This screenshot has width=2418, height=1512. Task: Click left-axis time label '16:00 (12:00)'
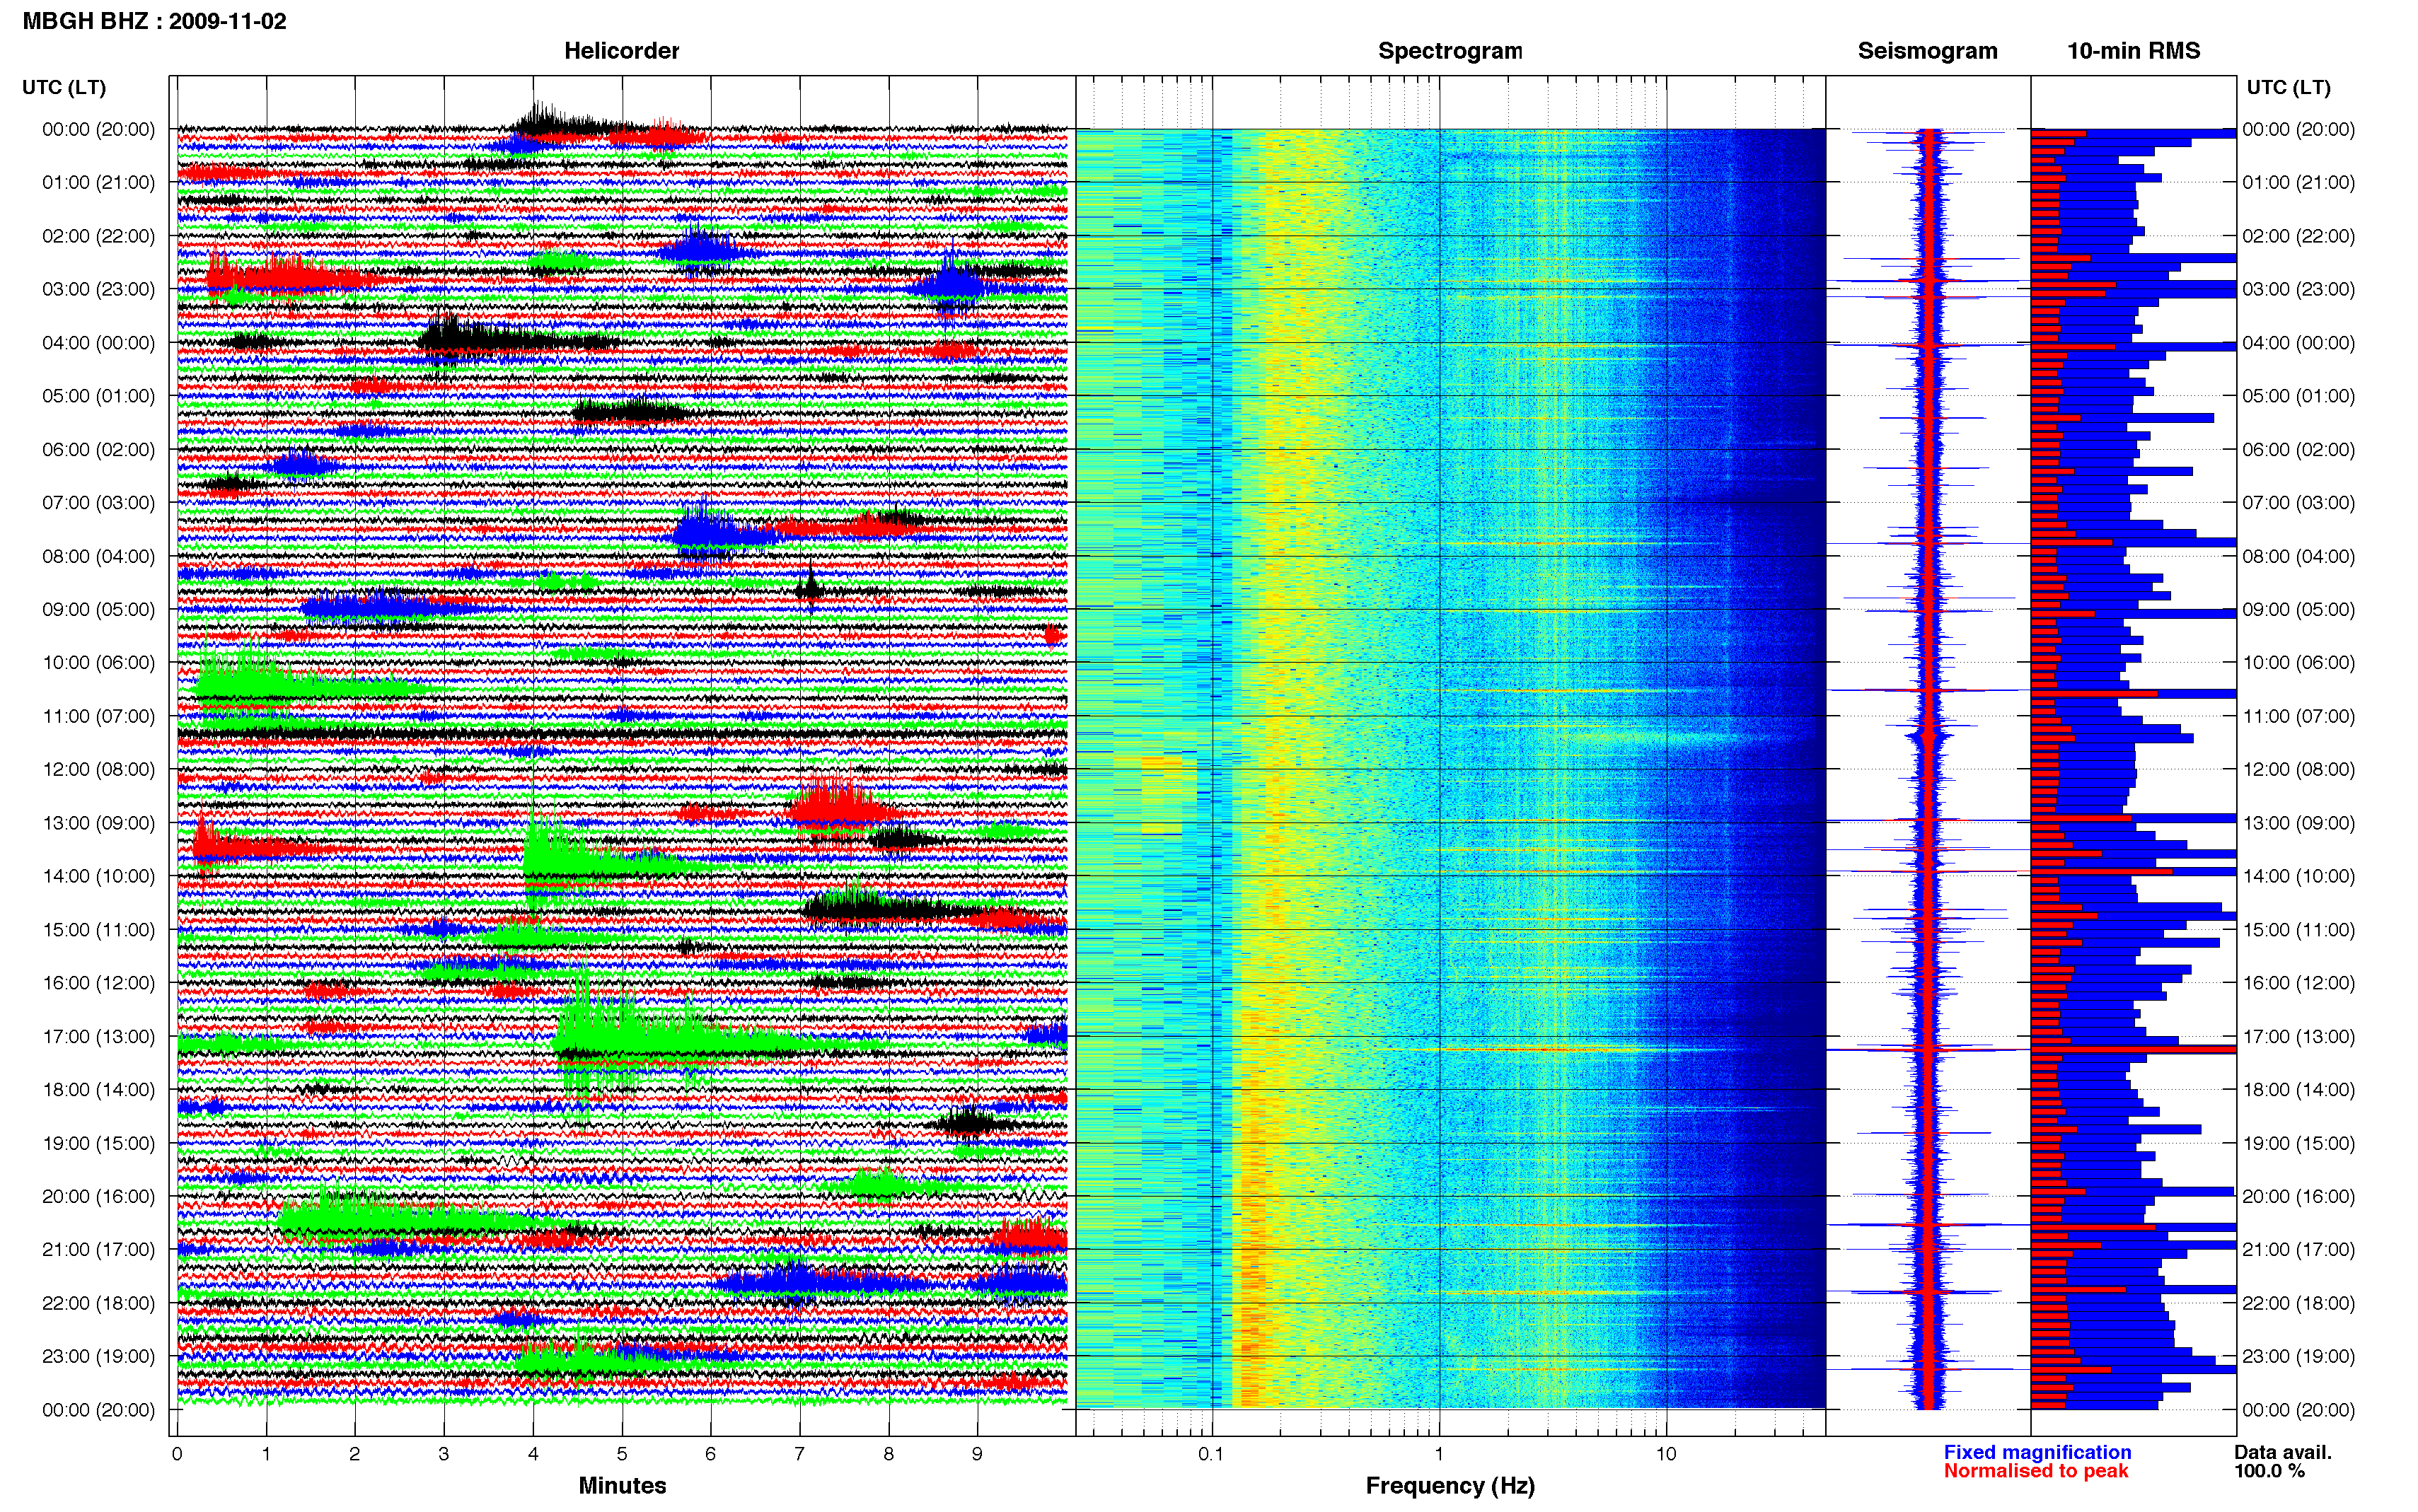tap(98, 983)
